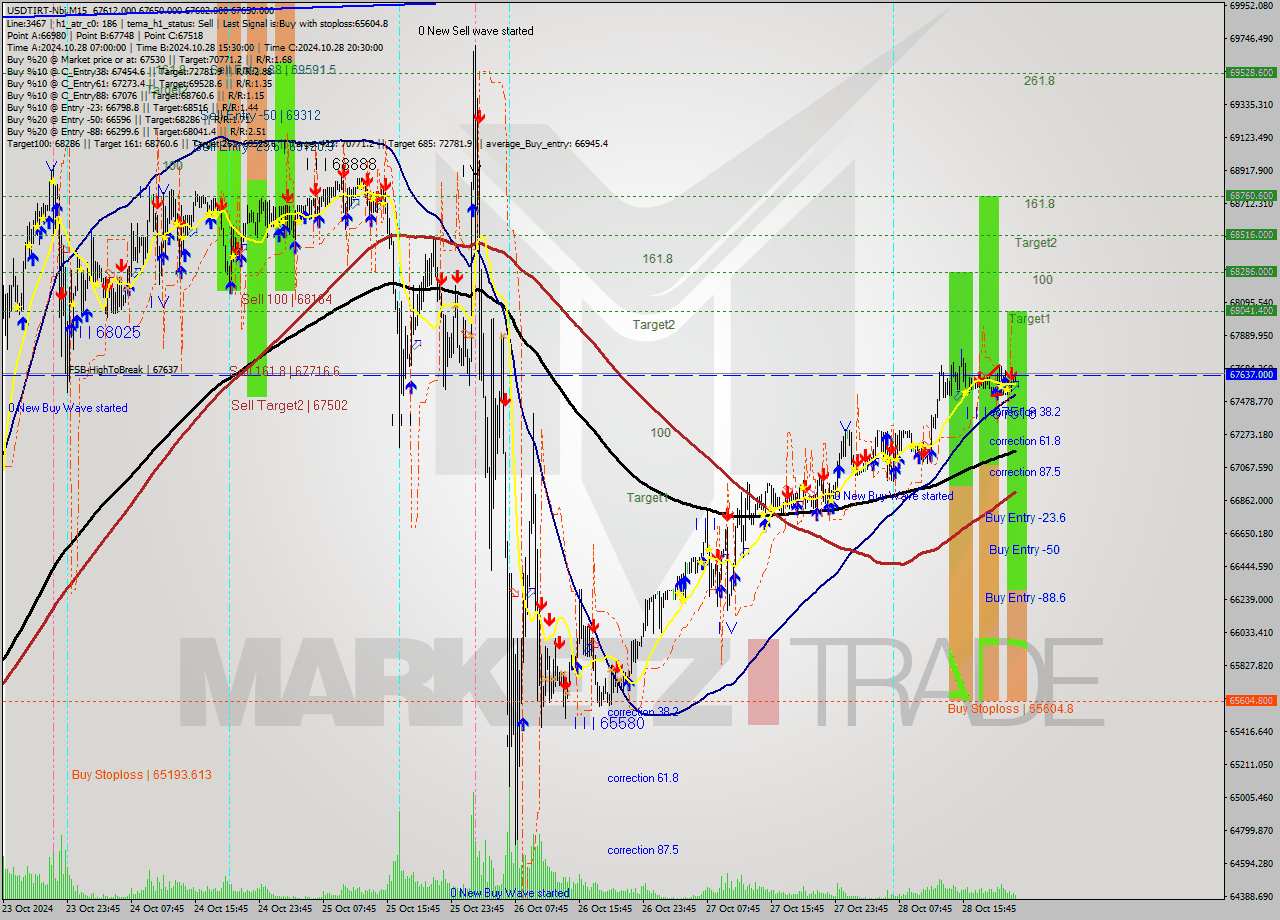
Task: Click '28 Oct 15:45' on the time axis
Action: (989, 909)
